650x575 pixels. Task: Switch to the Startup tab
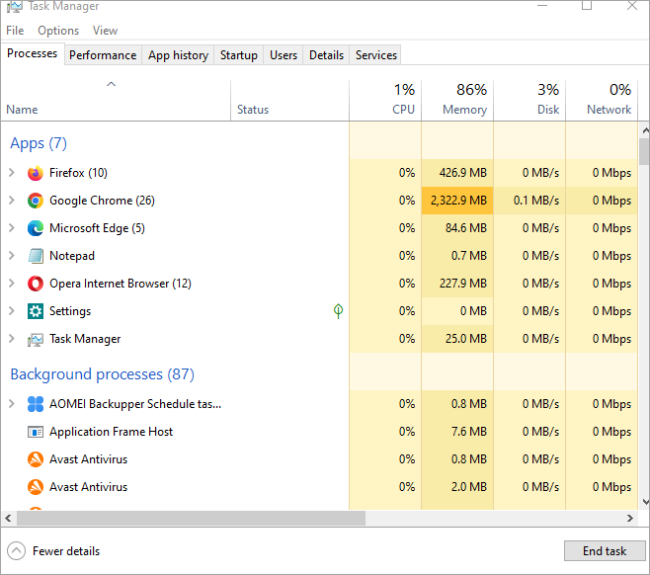[239, 55]
